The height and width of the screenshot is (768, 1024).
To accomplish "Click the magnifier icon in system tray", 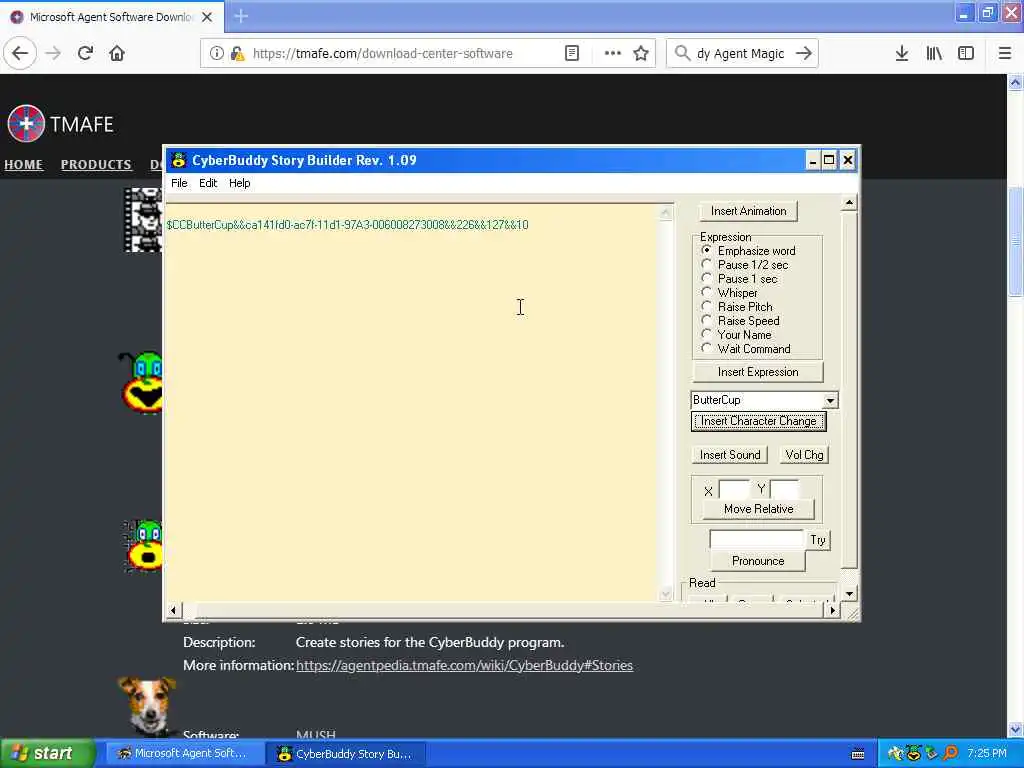I will point(950,753).
